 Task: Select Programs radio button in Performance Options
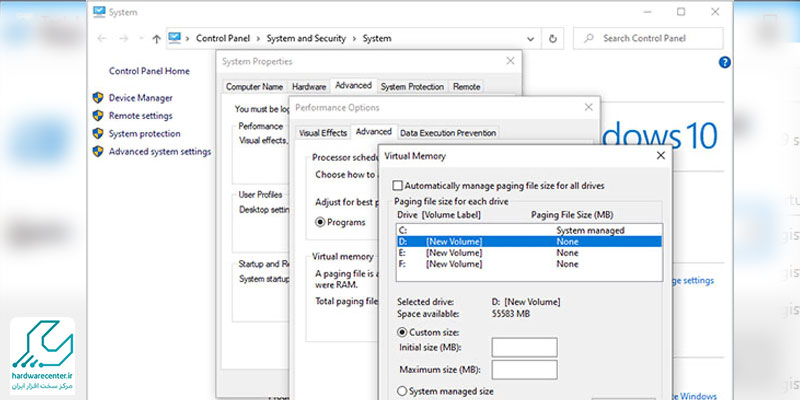[x=320, y=222]
